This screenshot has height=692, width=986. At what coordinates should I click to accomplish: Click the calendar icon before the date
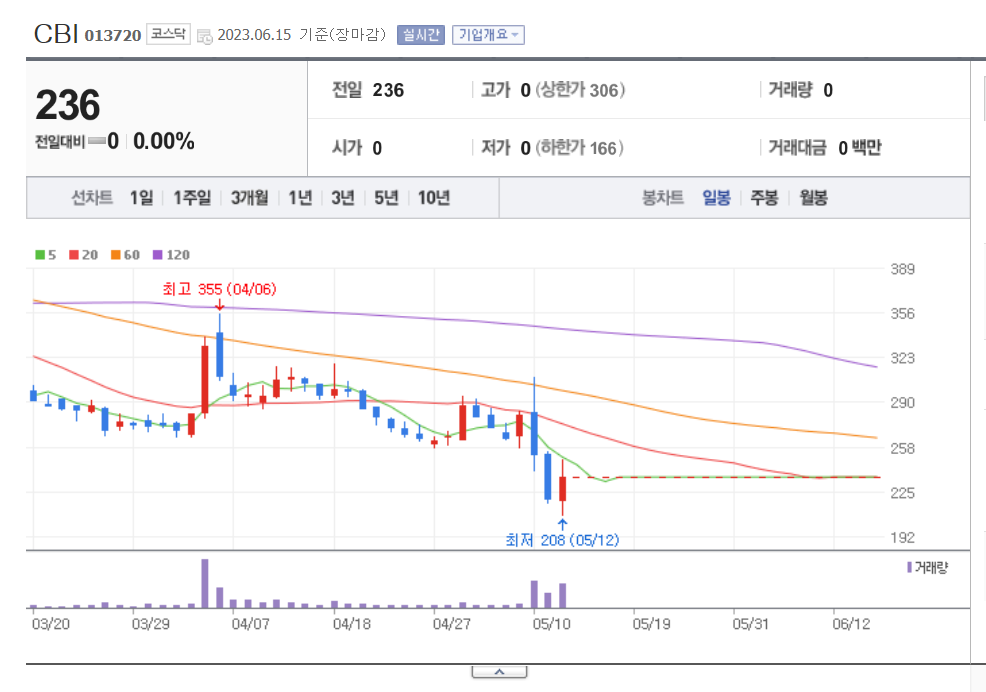click(x=204, y=36)
